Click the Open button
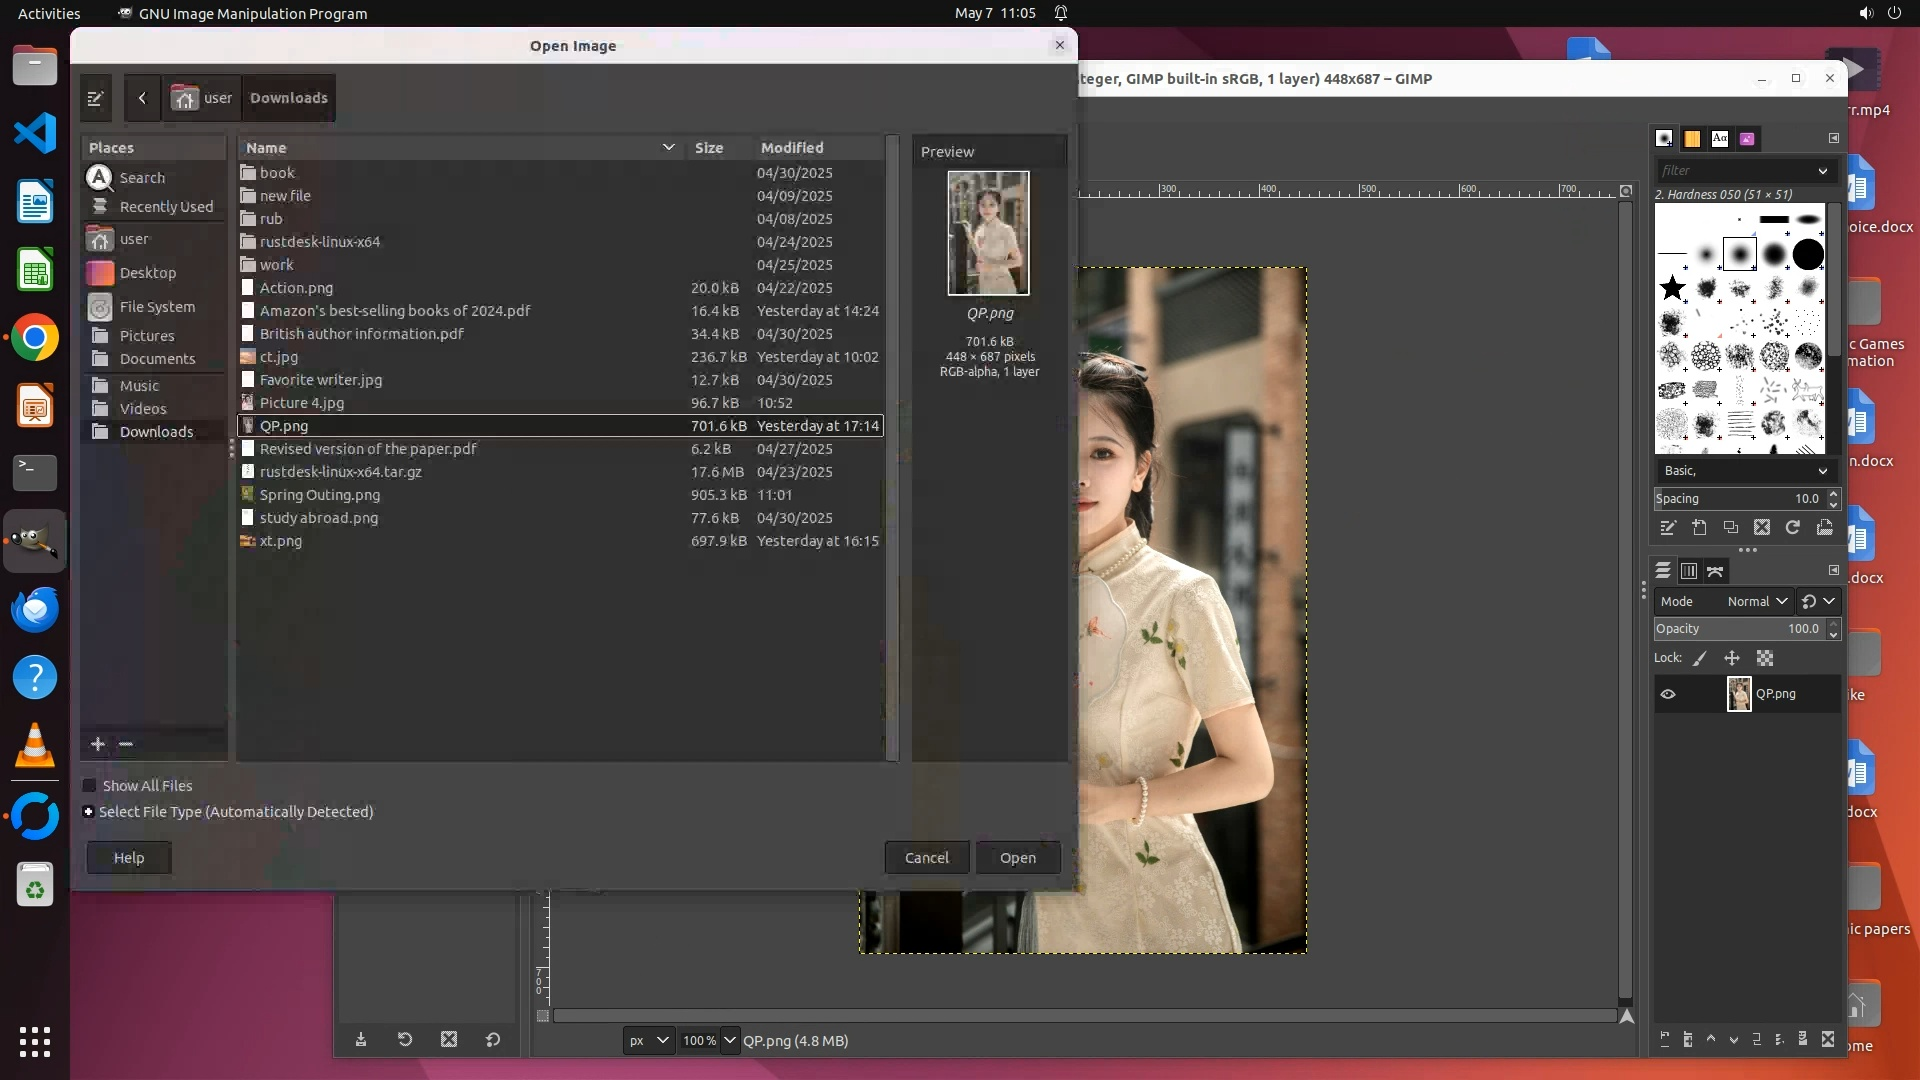The width and height of the screenshot is (1920, 1080). click(1017, 858)
